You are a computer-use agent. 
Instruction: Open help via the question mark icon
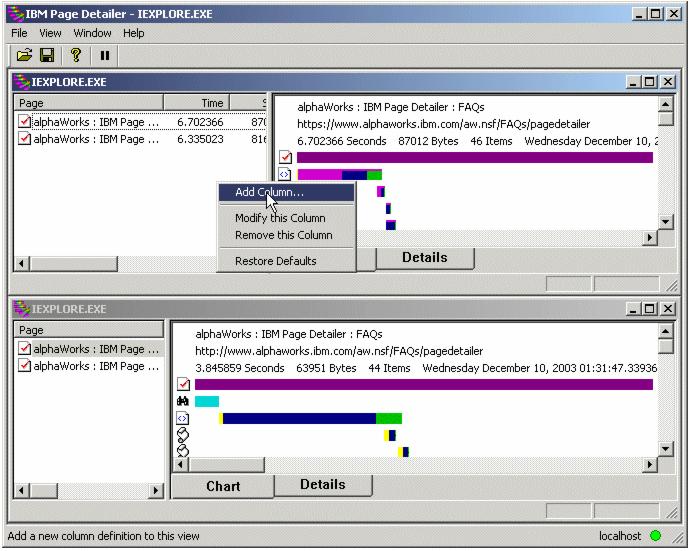[x=76, y=55]
